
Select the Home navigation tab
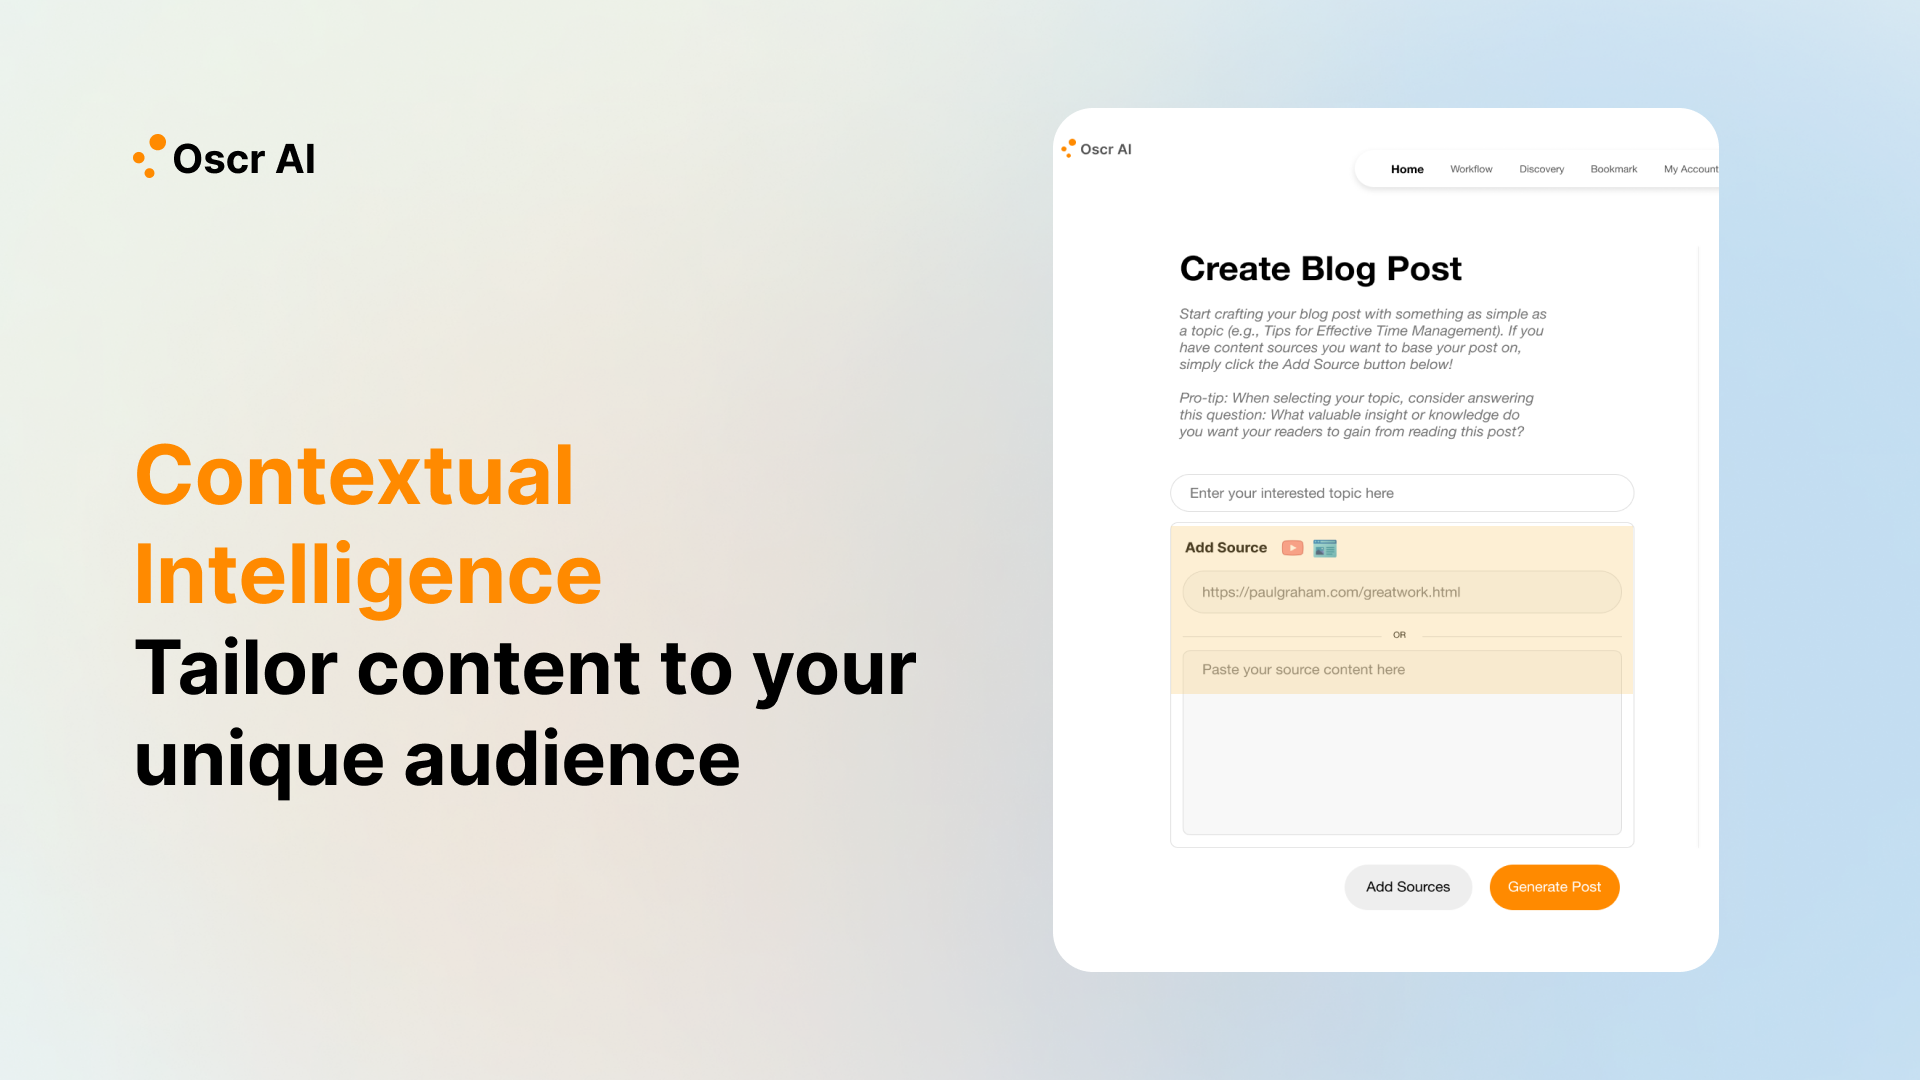pos(1407,169)
